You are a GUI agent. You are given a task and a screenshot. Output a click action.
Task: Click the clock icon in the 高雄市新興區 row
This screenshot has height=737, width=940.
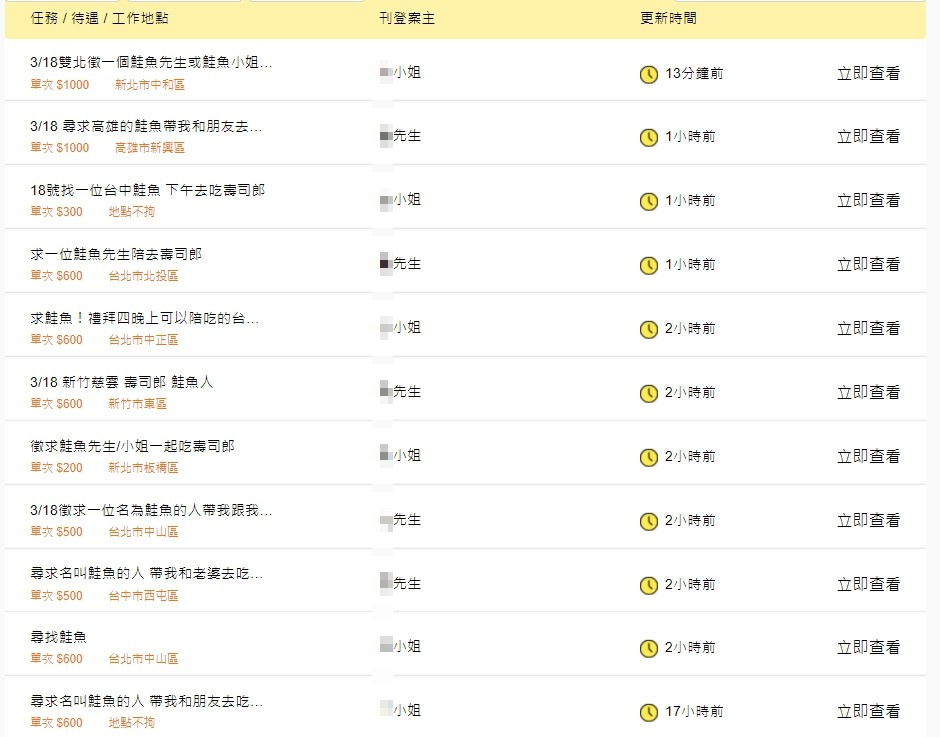click(x=649, y=137)
